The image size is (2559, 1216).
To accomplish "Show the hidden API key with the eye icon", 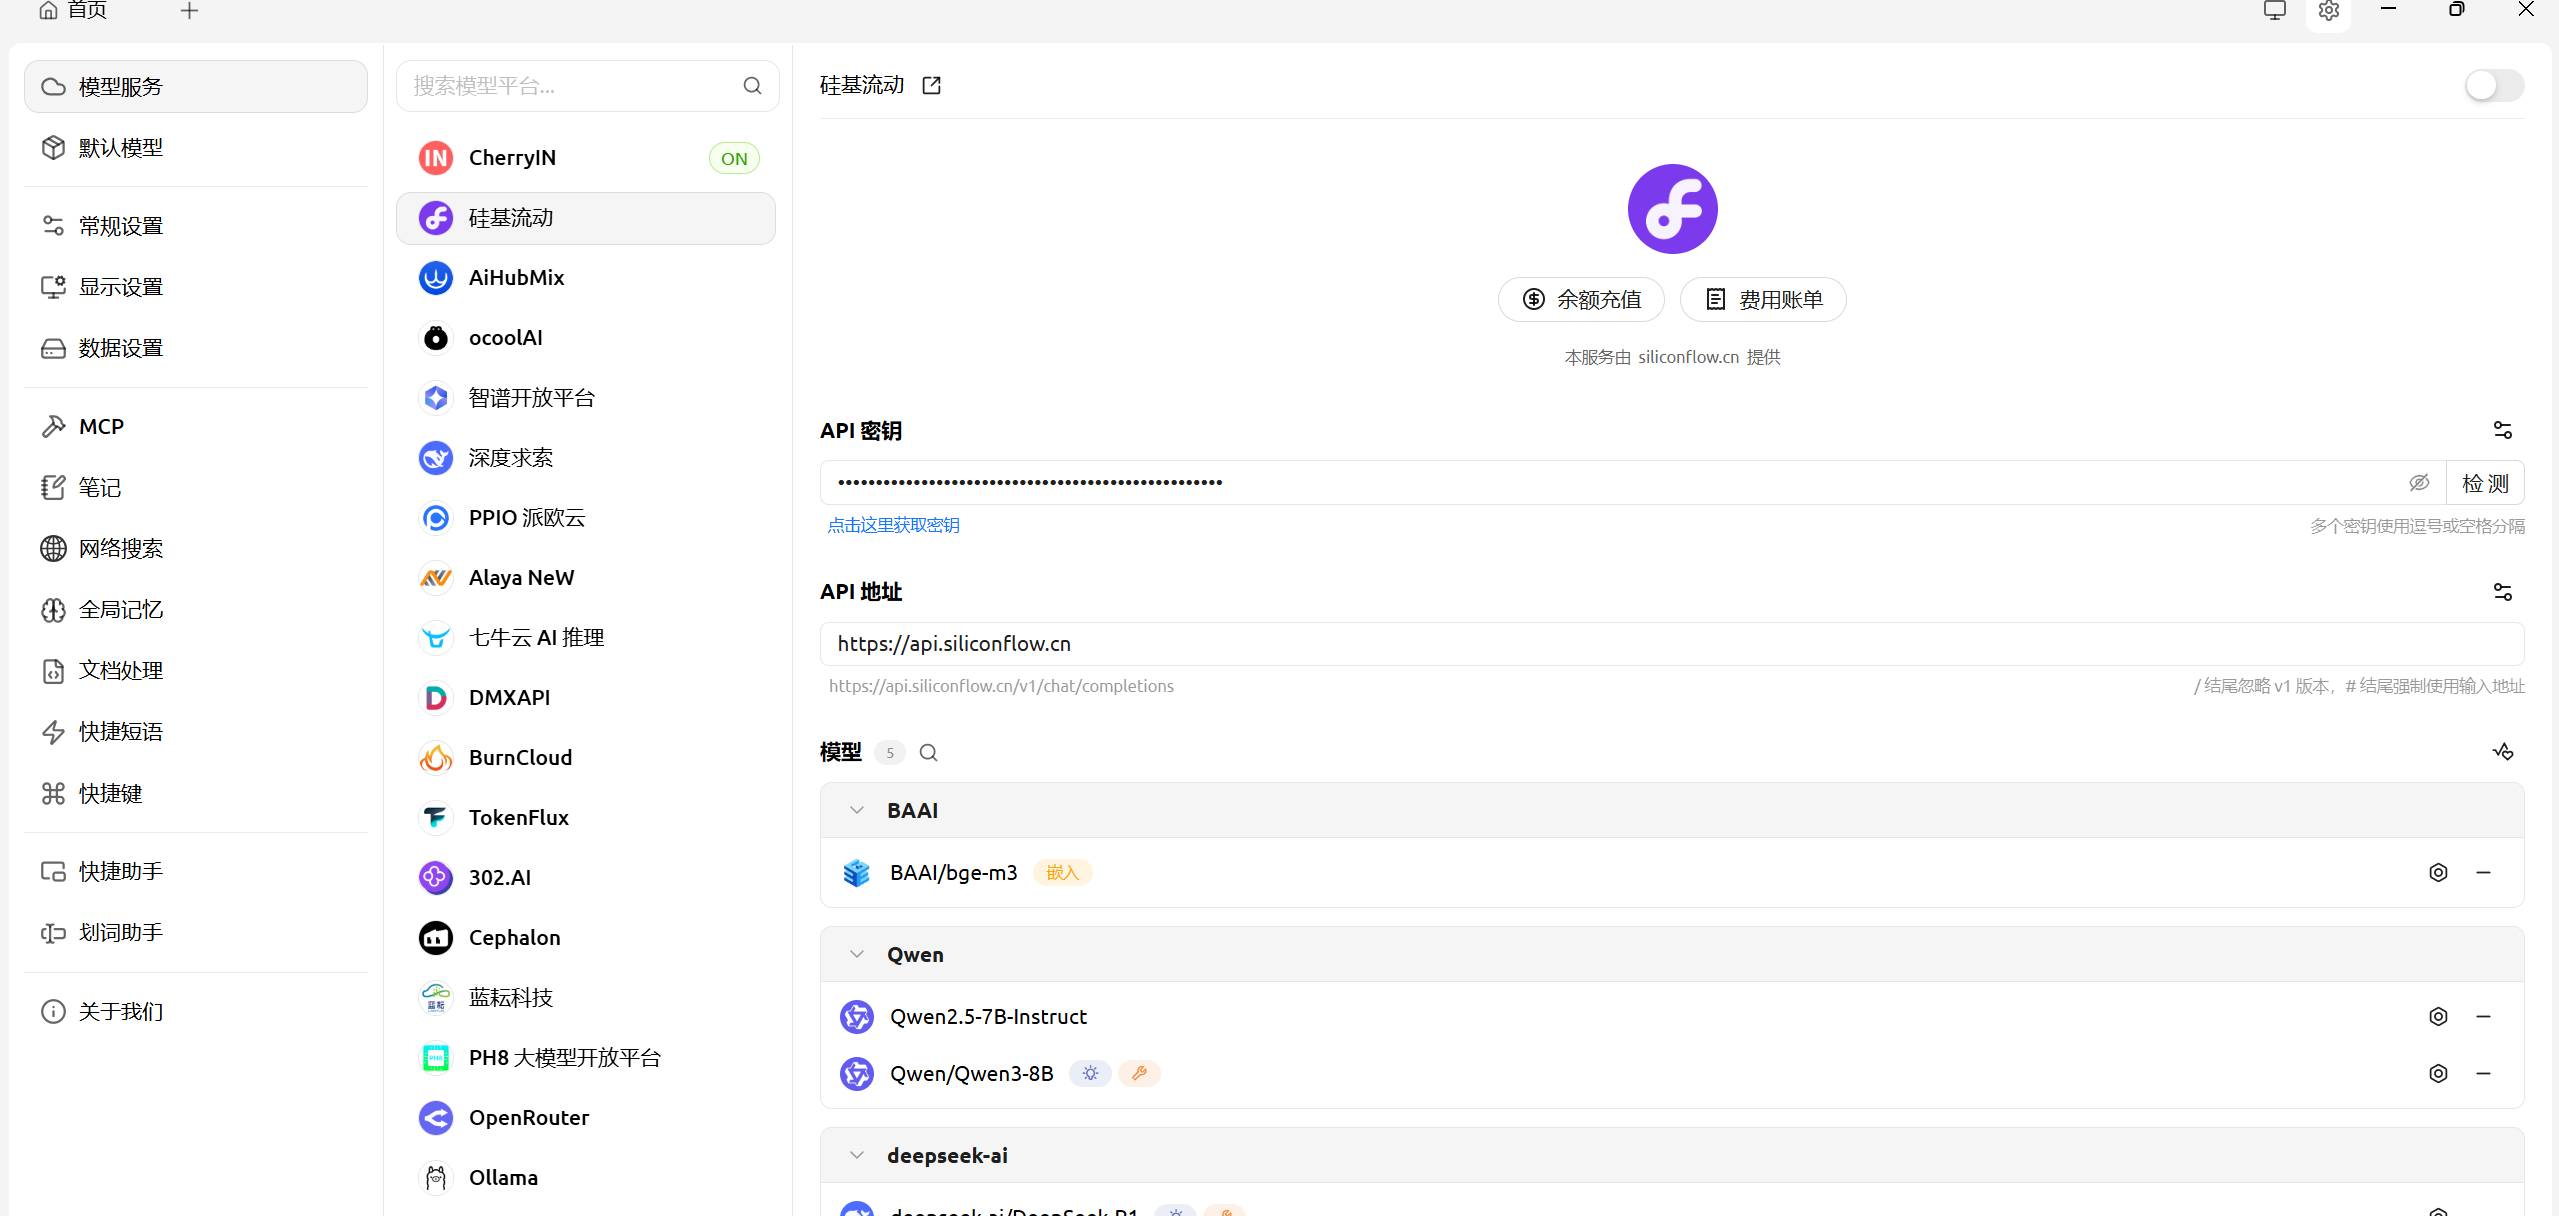I will [x=2419, y=483].
